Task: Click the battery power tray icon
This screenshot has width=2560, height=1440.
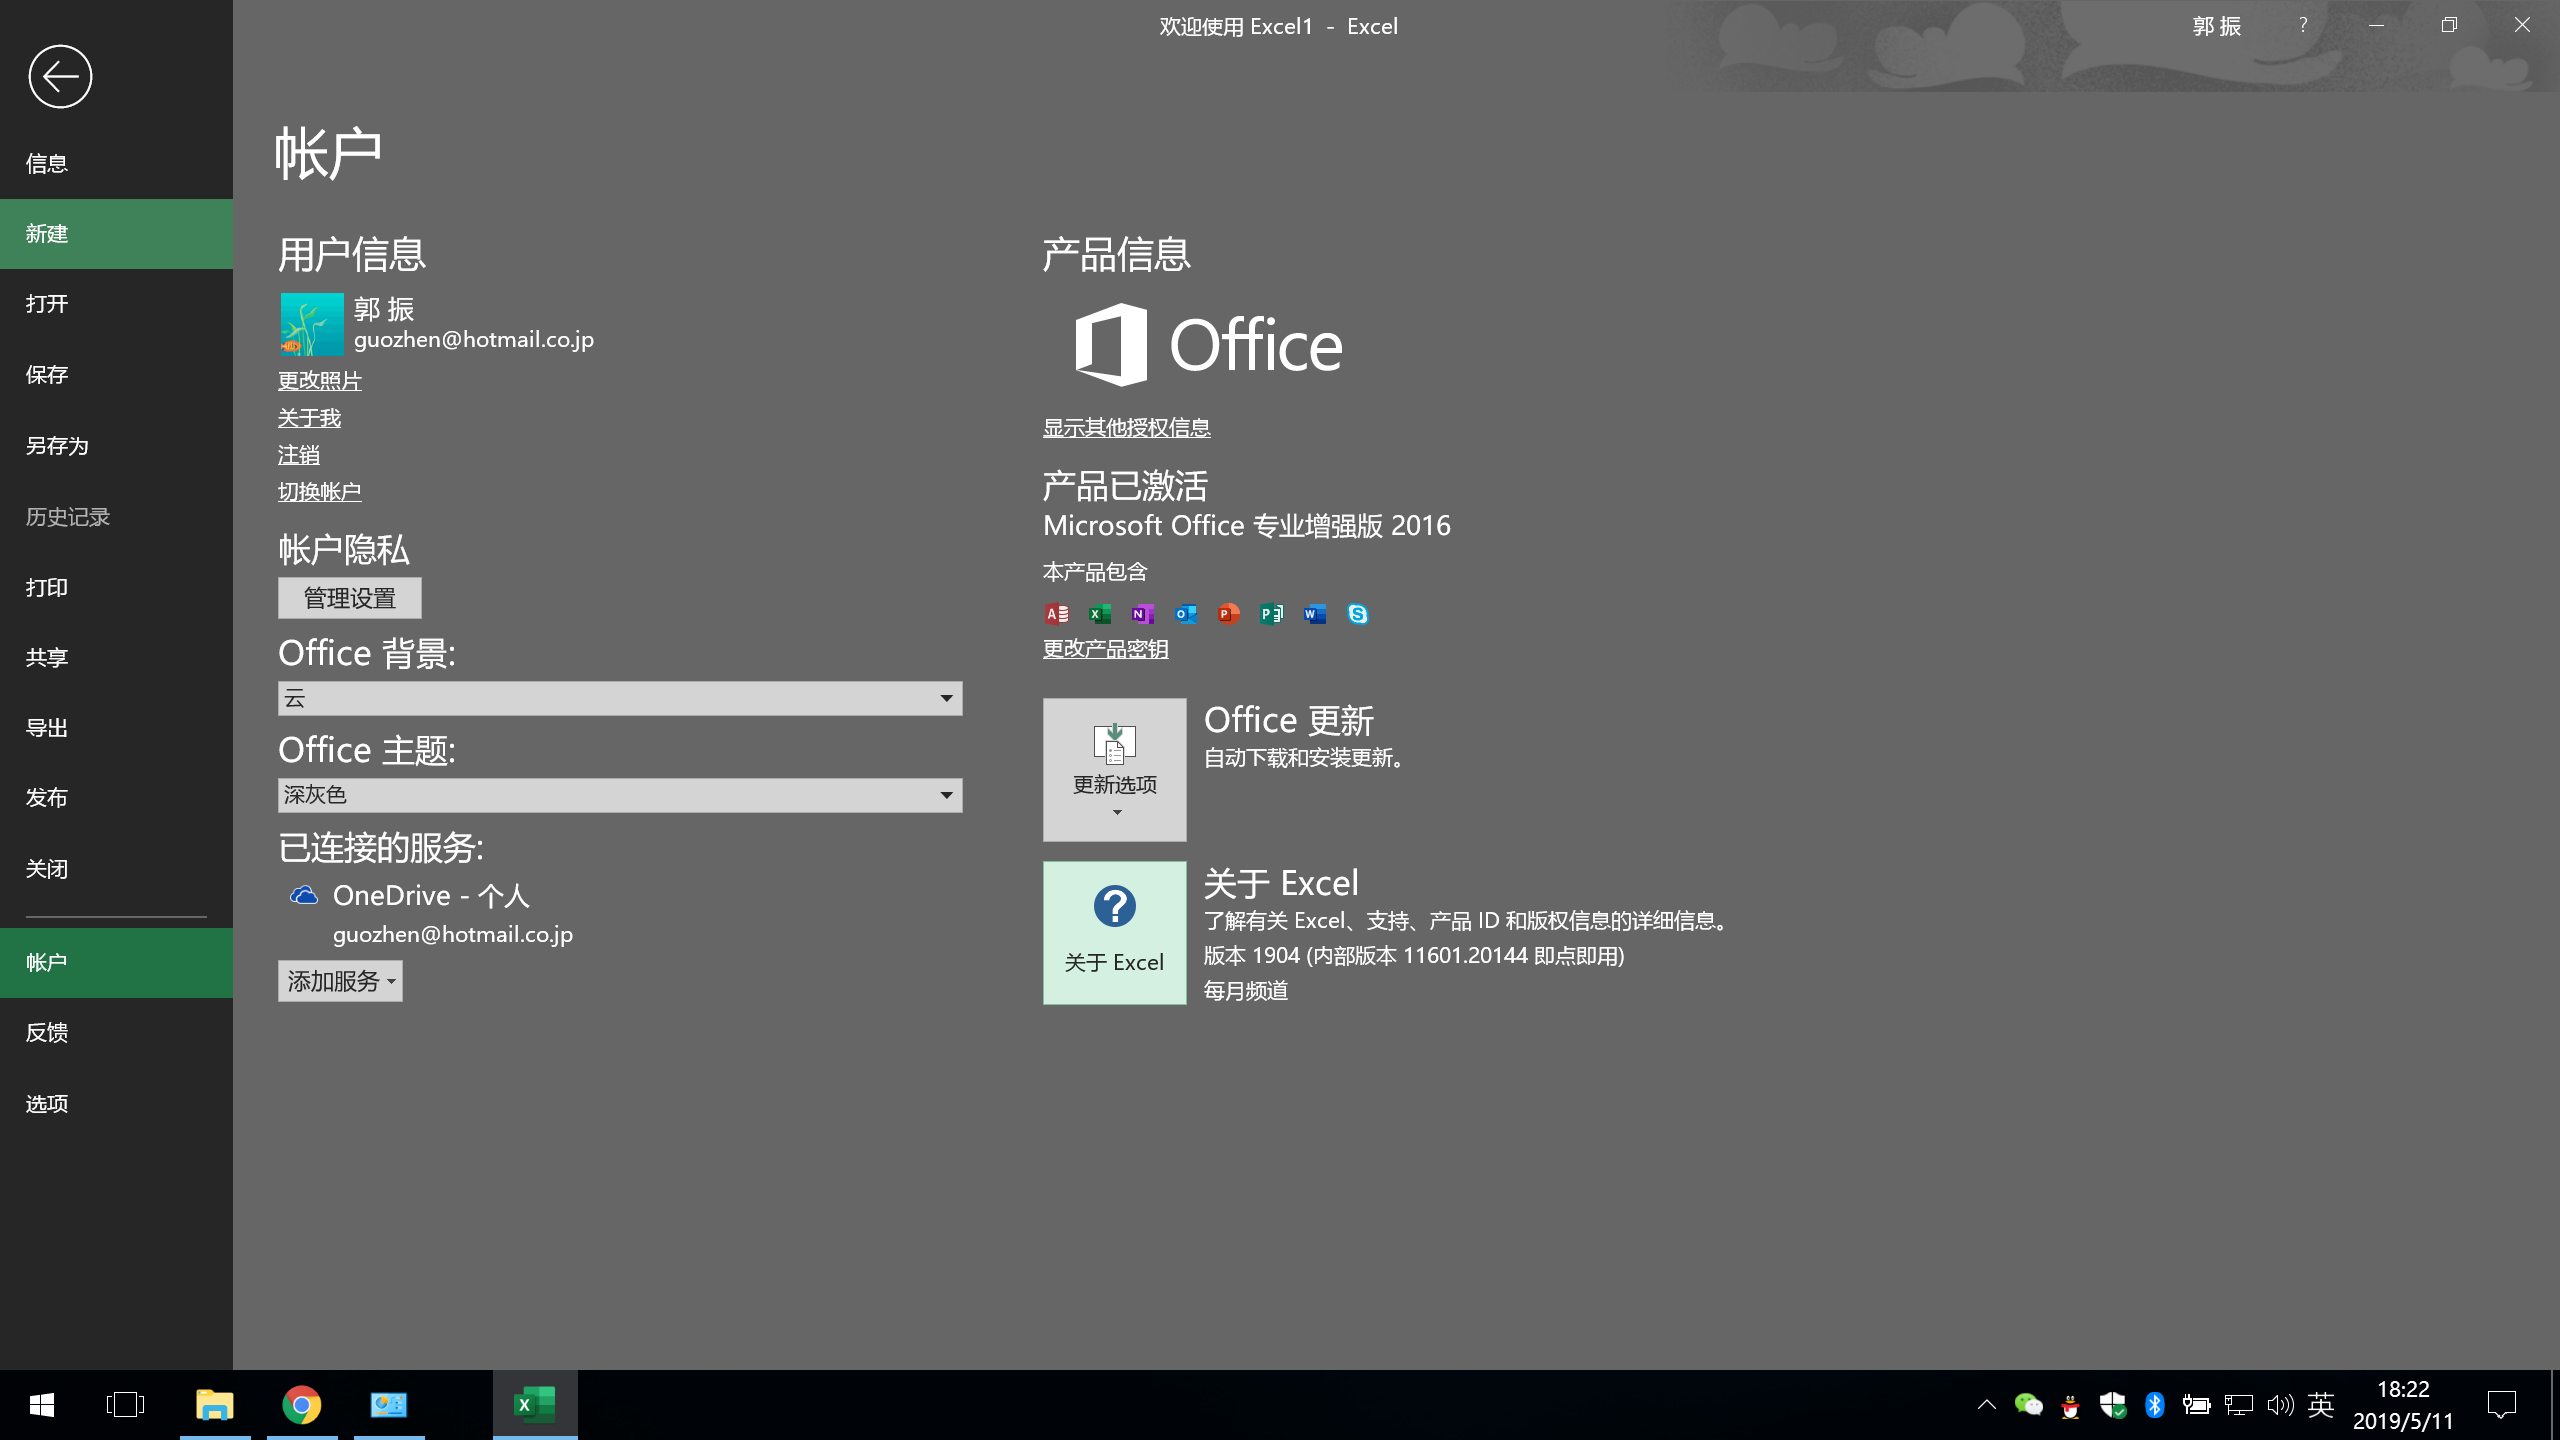Action: [2196, 1405]
